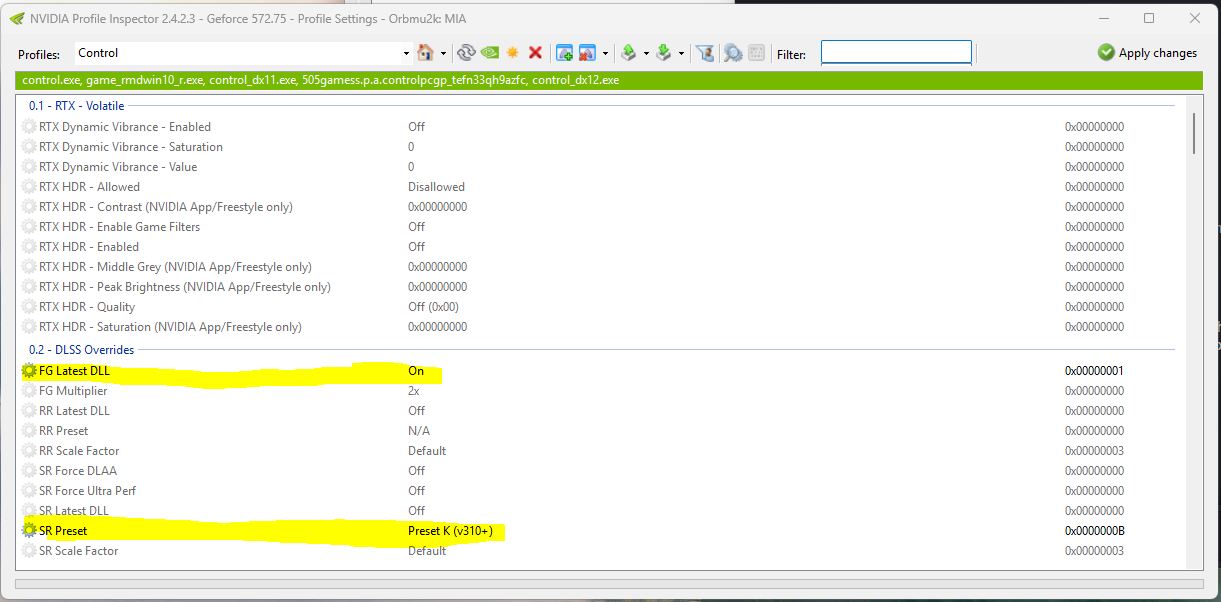Select the 'RTX Dynamic Vibrance - Saturation' row
The image size is (1221, 602).
coord(600,147)
